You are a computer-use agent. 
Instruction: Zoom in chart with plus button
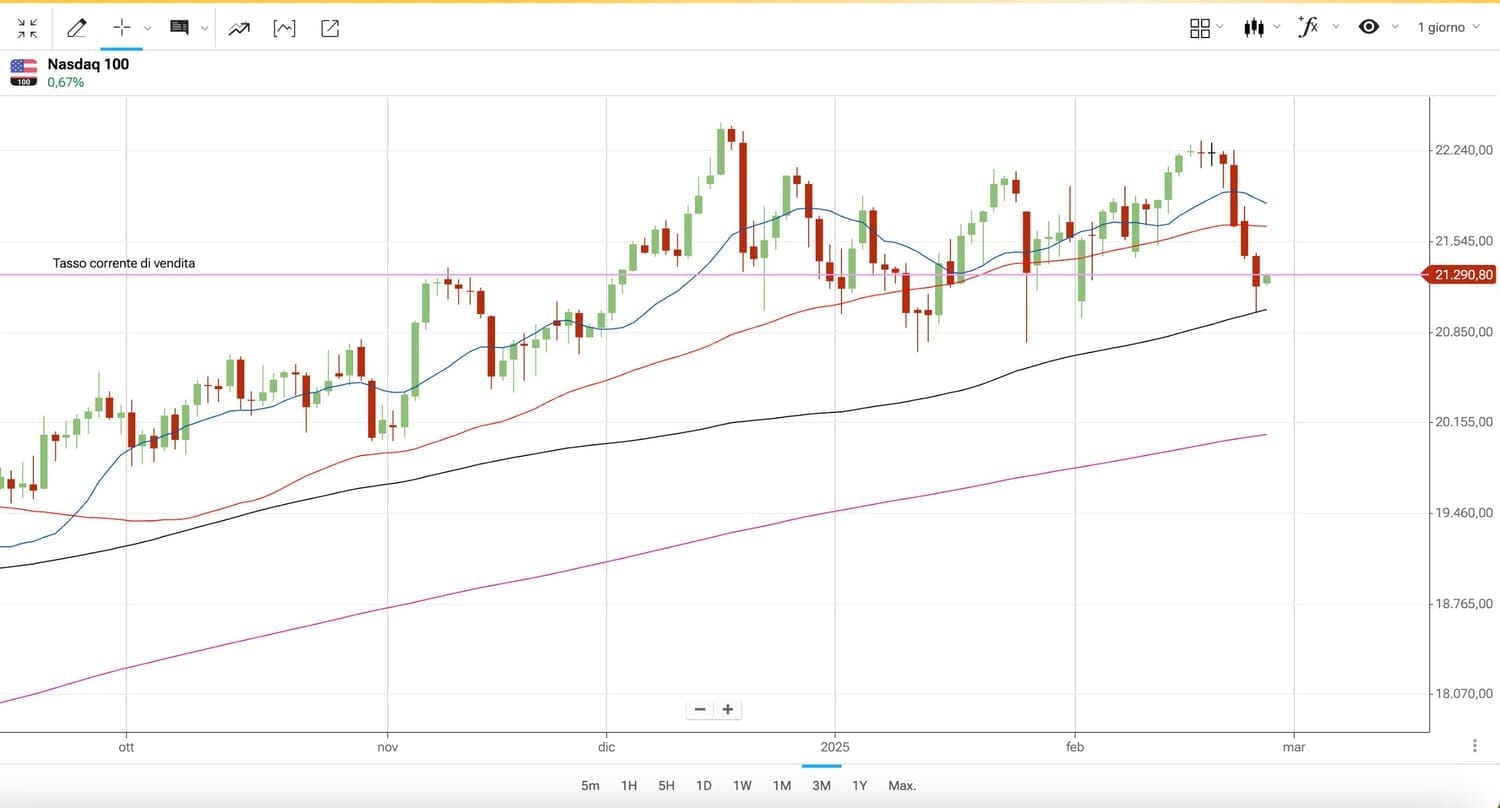coord(728,710)
